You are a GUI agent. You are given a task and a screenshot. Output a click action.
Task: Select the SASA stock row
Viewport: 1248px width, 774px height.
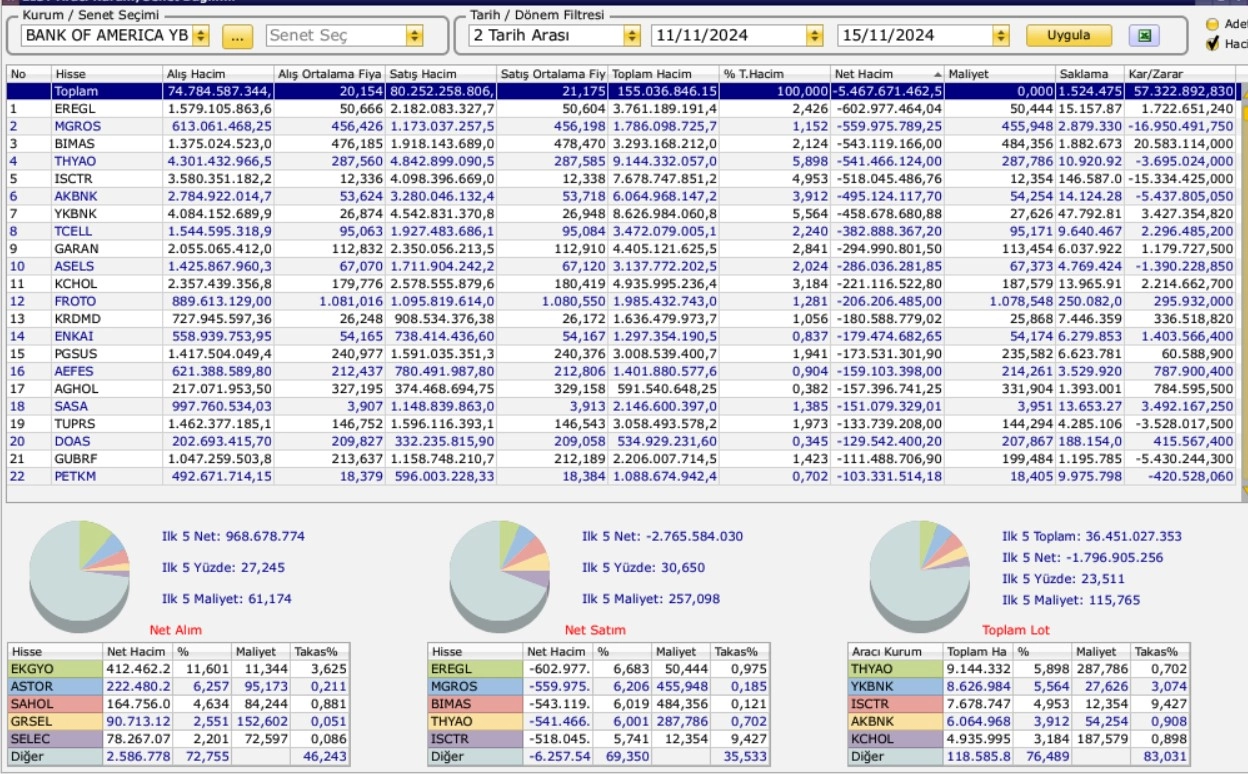[x=622, y=406]
